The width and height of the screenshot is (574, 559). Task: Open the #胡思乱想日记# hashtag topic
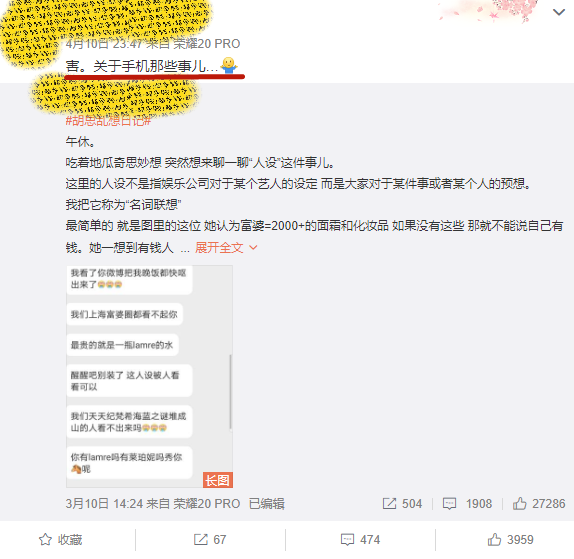108,120
